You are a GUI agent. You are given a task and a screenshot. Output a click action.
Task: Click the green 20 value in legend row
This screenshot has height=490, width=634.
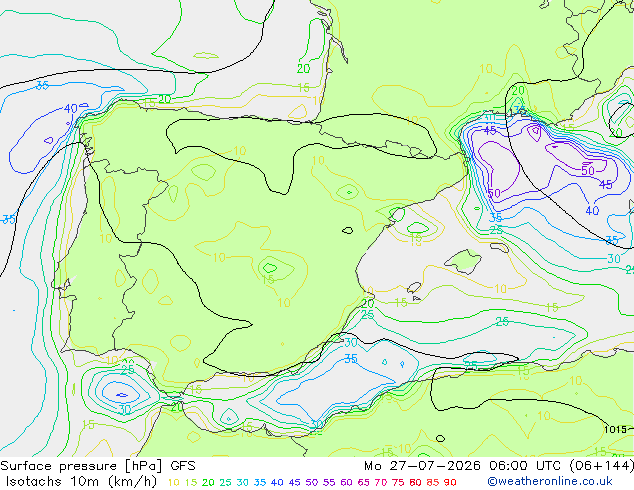pos(208,482)
